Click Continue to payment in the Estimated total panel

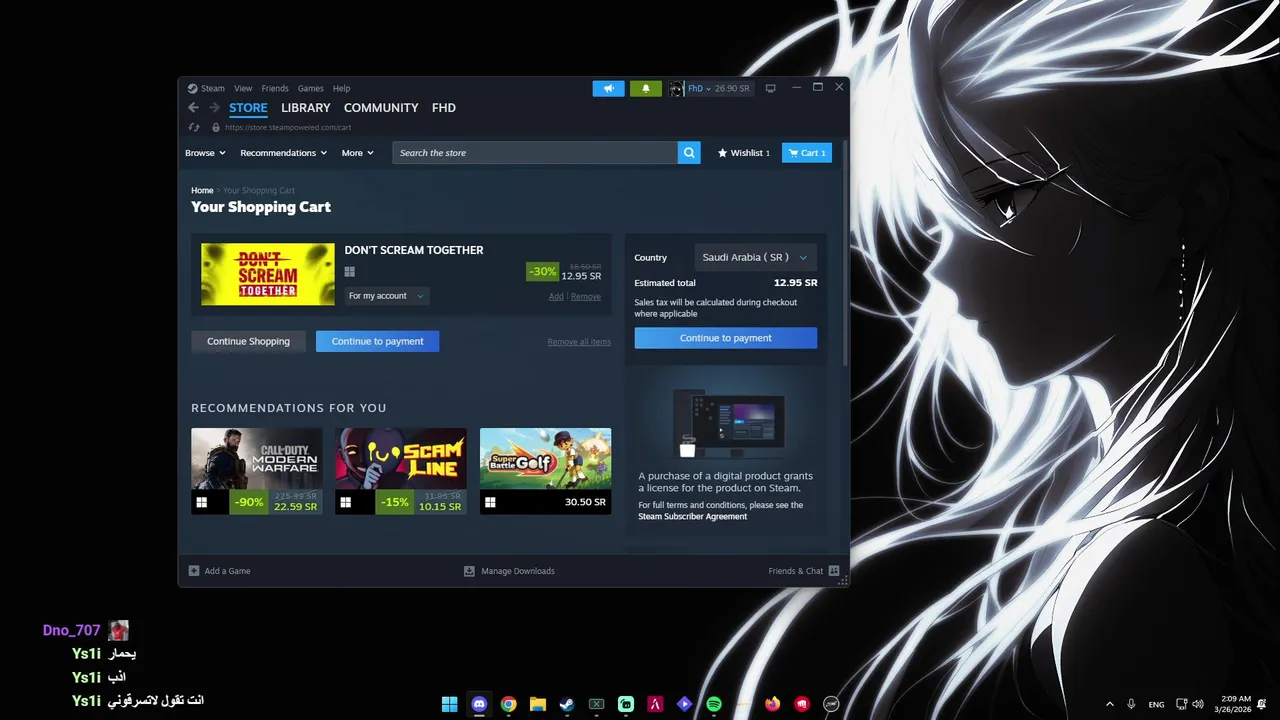click(x=725, y=338)
